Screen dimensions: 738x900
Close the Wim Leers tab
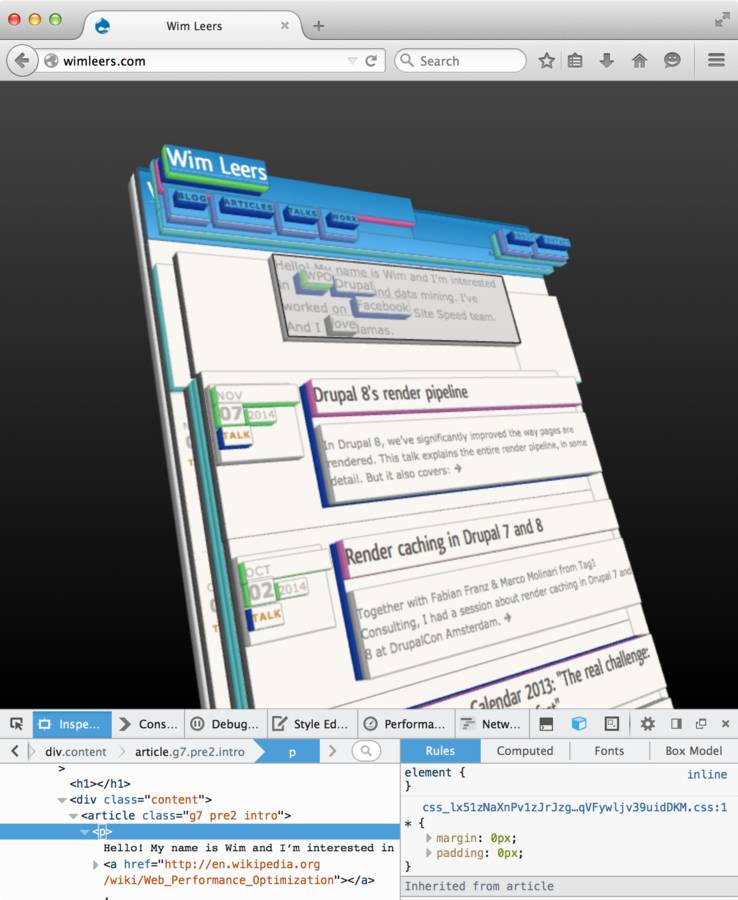point(285,26)
